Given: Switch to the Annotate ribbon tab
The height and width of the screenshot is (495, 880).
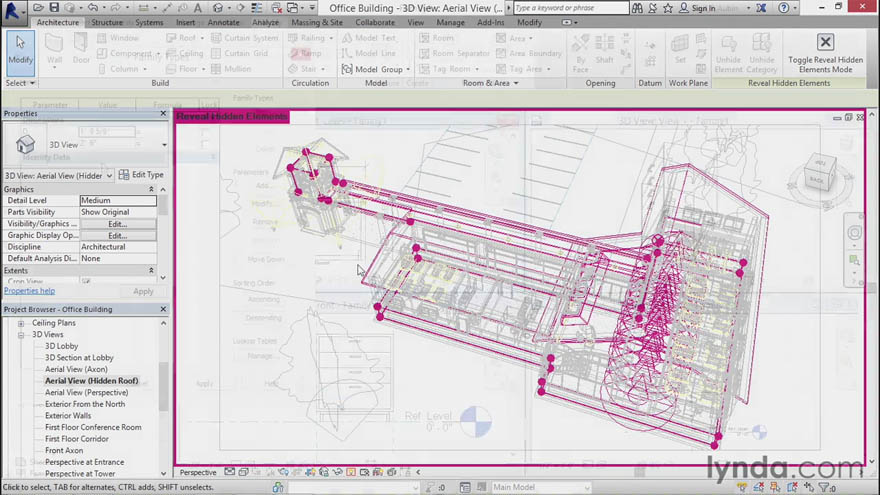Looking at the screenshot, I should (223, 22).
